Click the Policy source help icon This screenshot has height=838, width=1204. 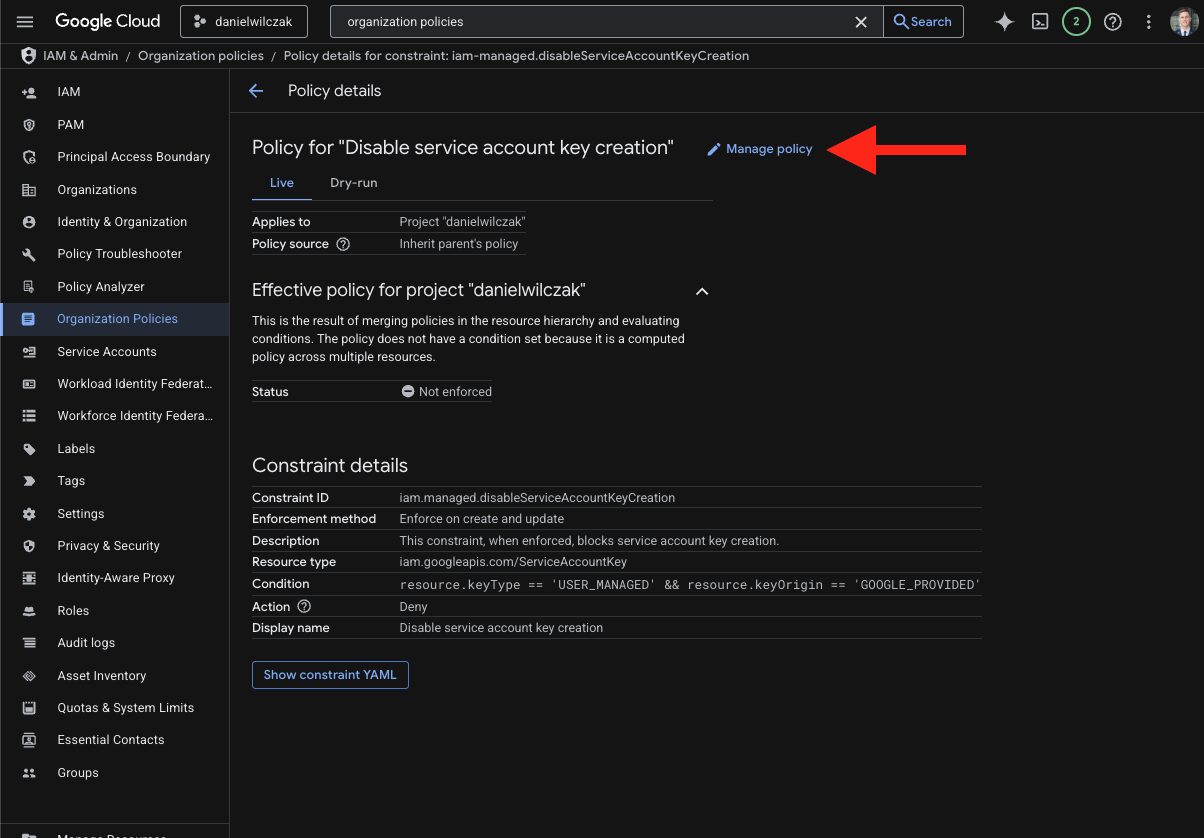(x=343, y=244)
